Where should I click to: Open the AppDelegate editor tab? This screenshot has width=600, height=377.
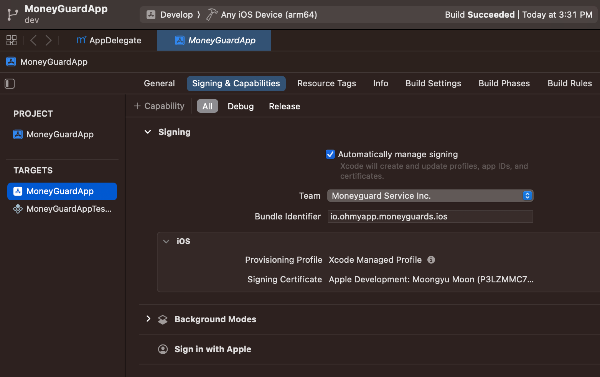(109, 40)
